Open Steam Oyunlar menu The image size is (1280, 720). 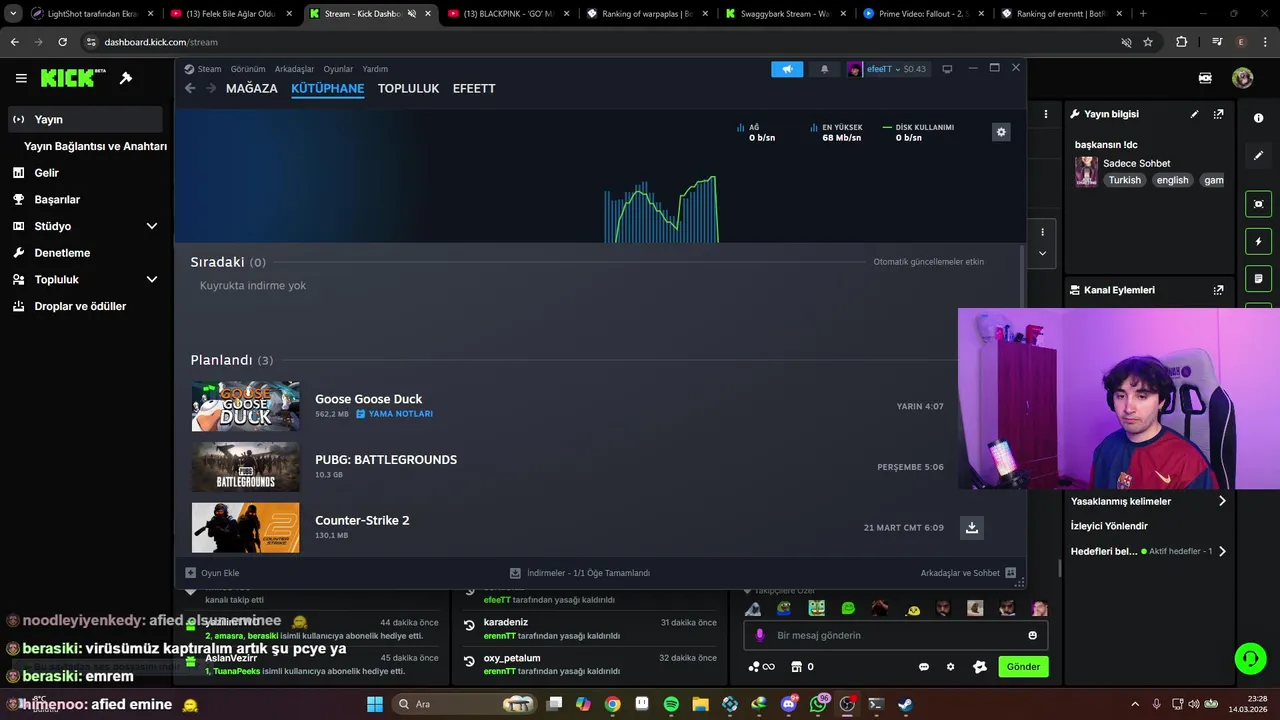tap(338, 69)
